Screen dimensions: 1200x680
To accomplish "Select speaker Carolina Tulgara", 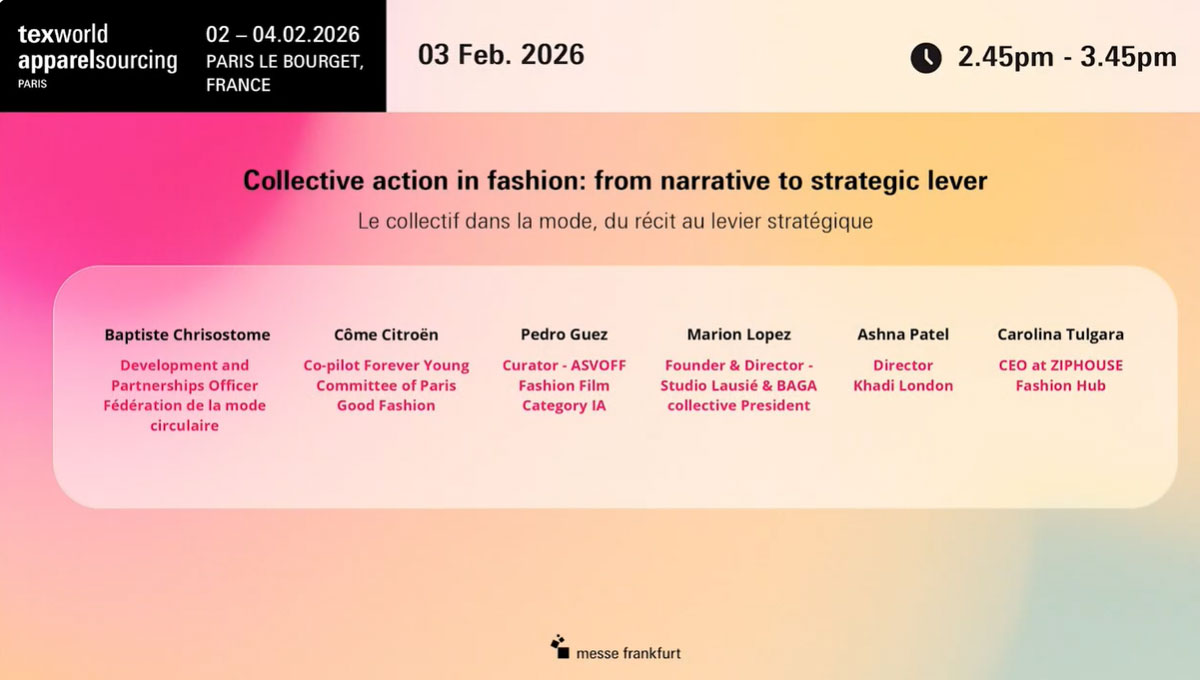I will coord(1061,334).
